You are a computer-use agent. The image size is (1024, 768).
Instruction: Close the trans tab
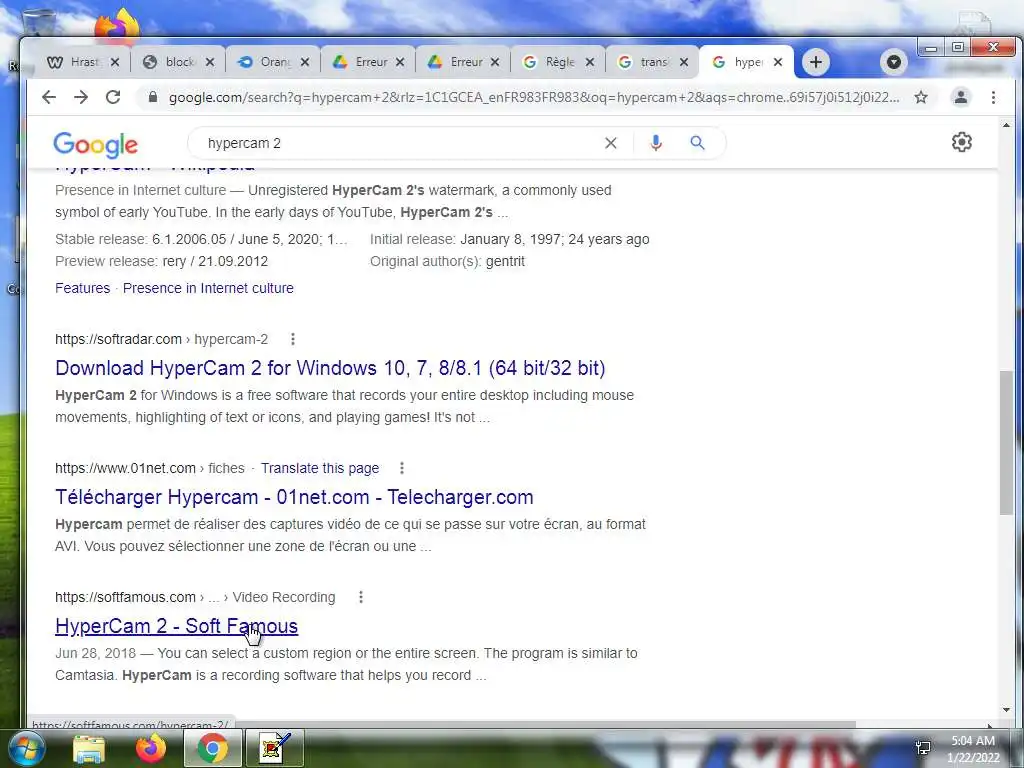(x=684, y=62)
